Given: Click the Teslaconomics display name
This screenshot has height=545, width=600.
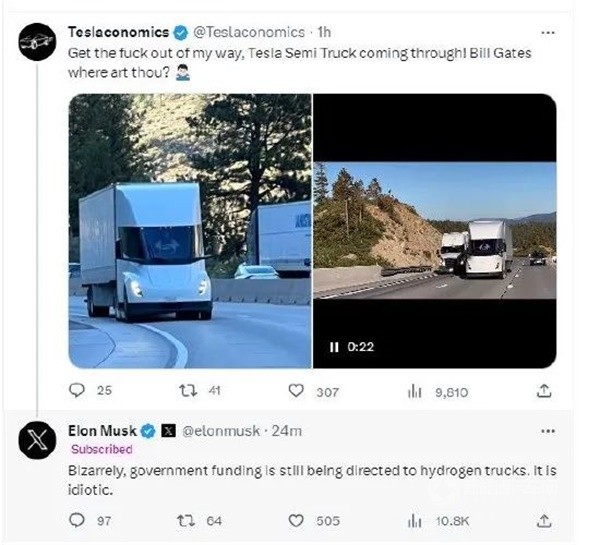Looking at the screenshot, I should pyautogui.click(x=111, y=32).
